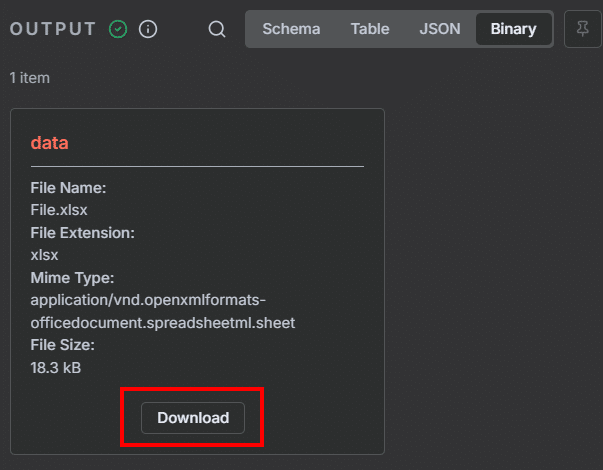The image size is (603, 470).
Task: Open the output info icon
Action: pos(148,29)
